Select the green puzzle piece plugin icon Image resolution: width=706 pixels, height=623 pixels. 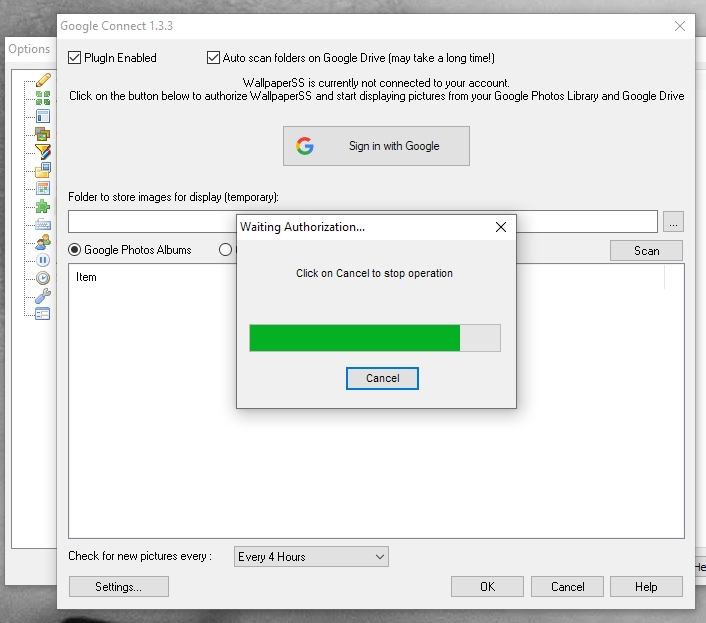(x=43, y=206)
